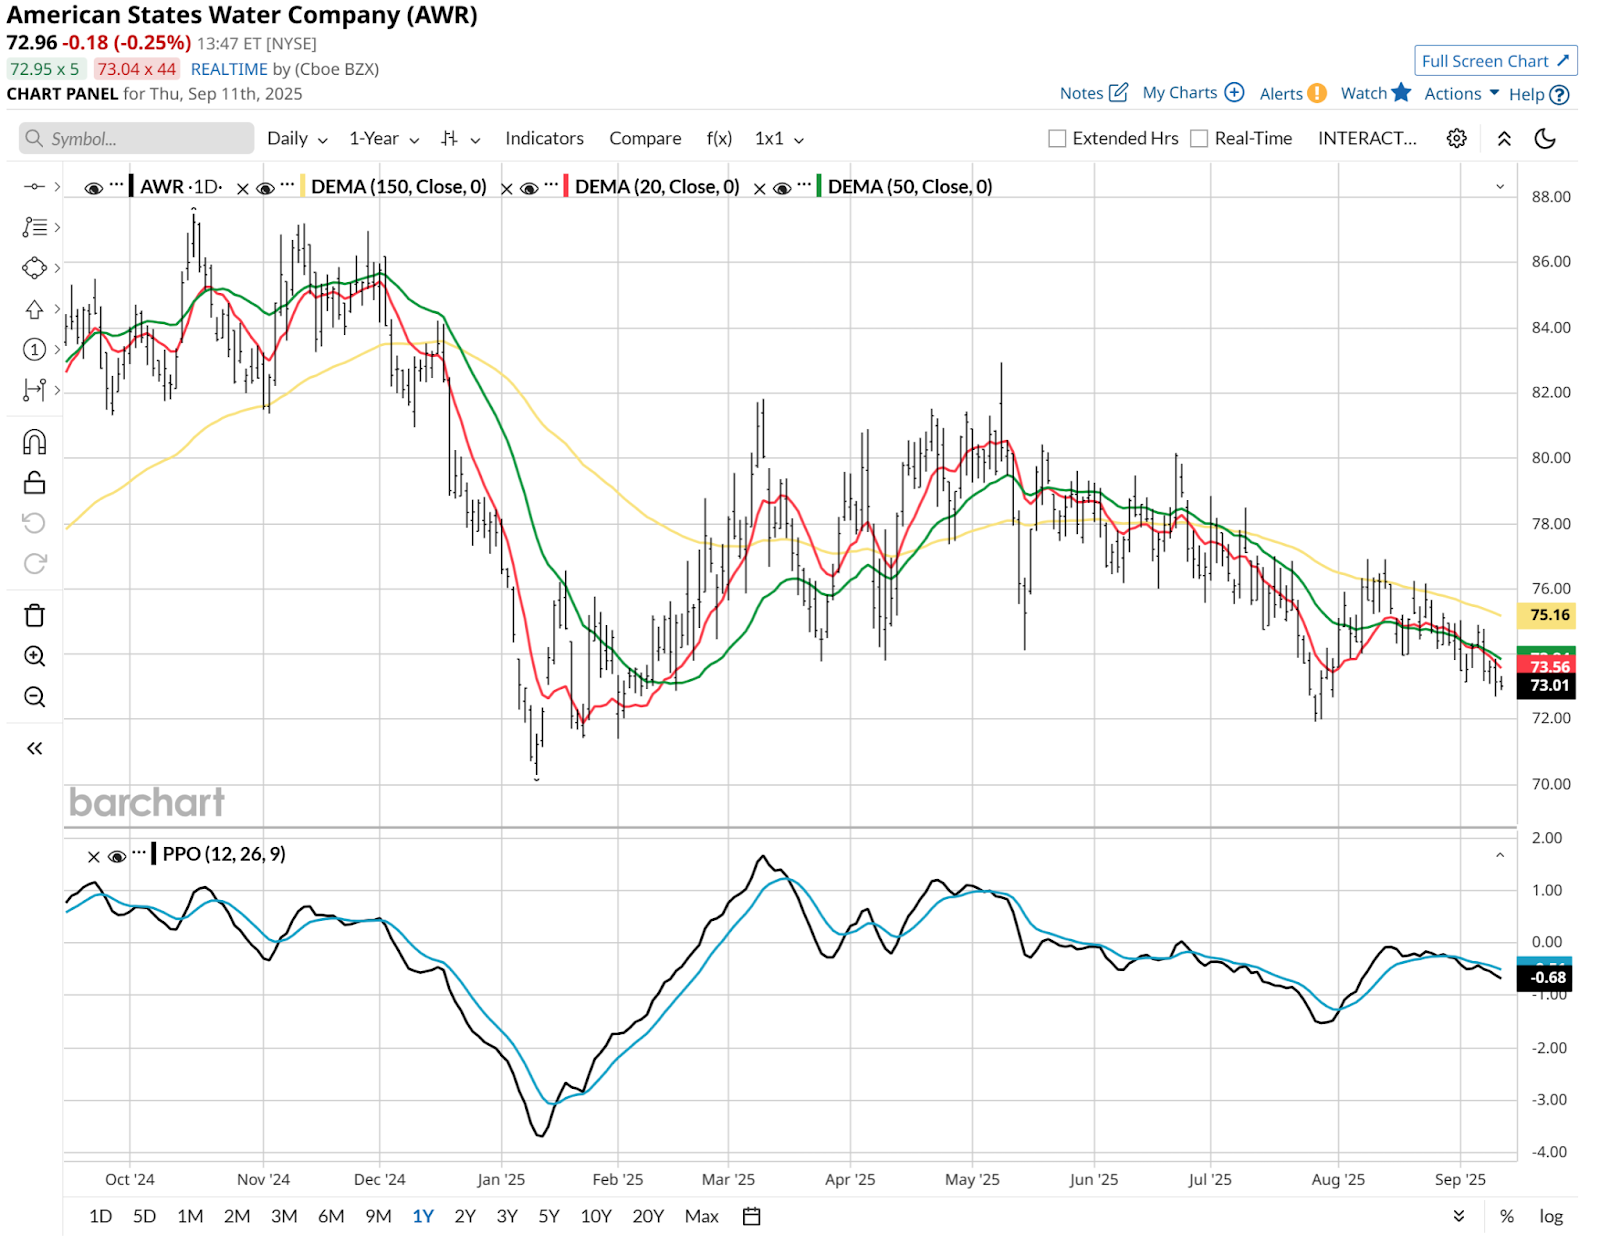
Task: Click the Symbol search field
Action: (136, 138)
